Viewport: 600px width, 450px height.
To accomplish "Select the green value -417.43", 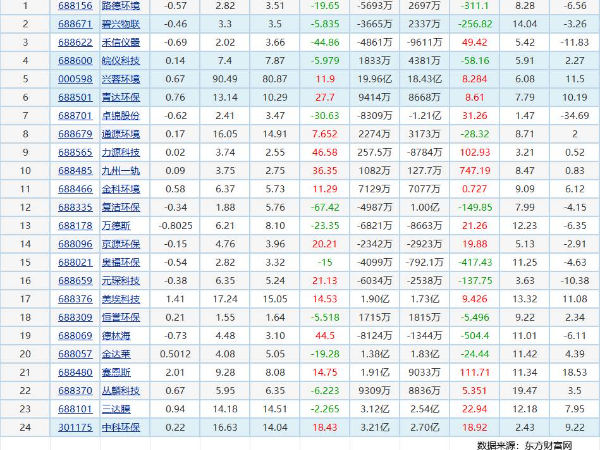I will click(474, 262).
